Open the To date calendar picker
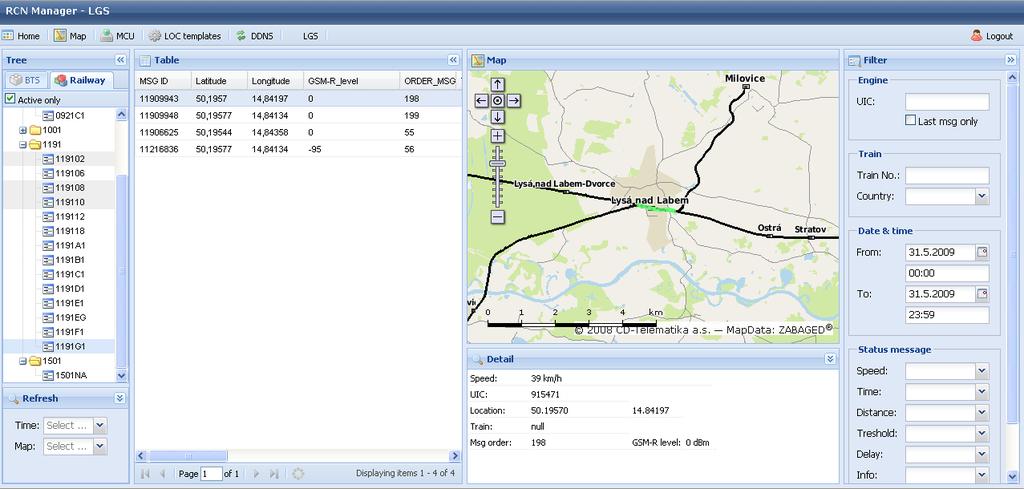The height and width of the screenshot is (489, 1024). 983,294
